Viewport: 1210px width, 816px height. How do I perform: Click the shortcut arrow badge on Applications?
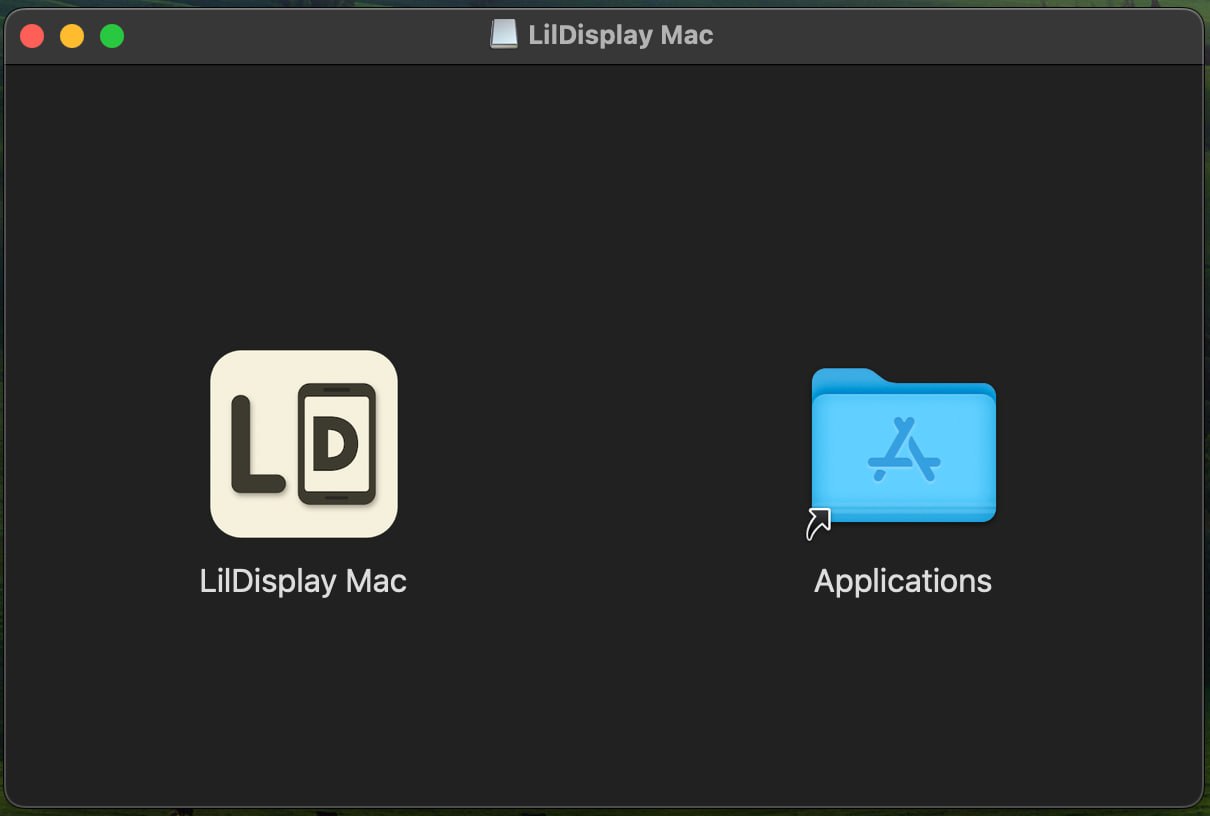pos(818,523)
